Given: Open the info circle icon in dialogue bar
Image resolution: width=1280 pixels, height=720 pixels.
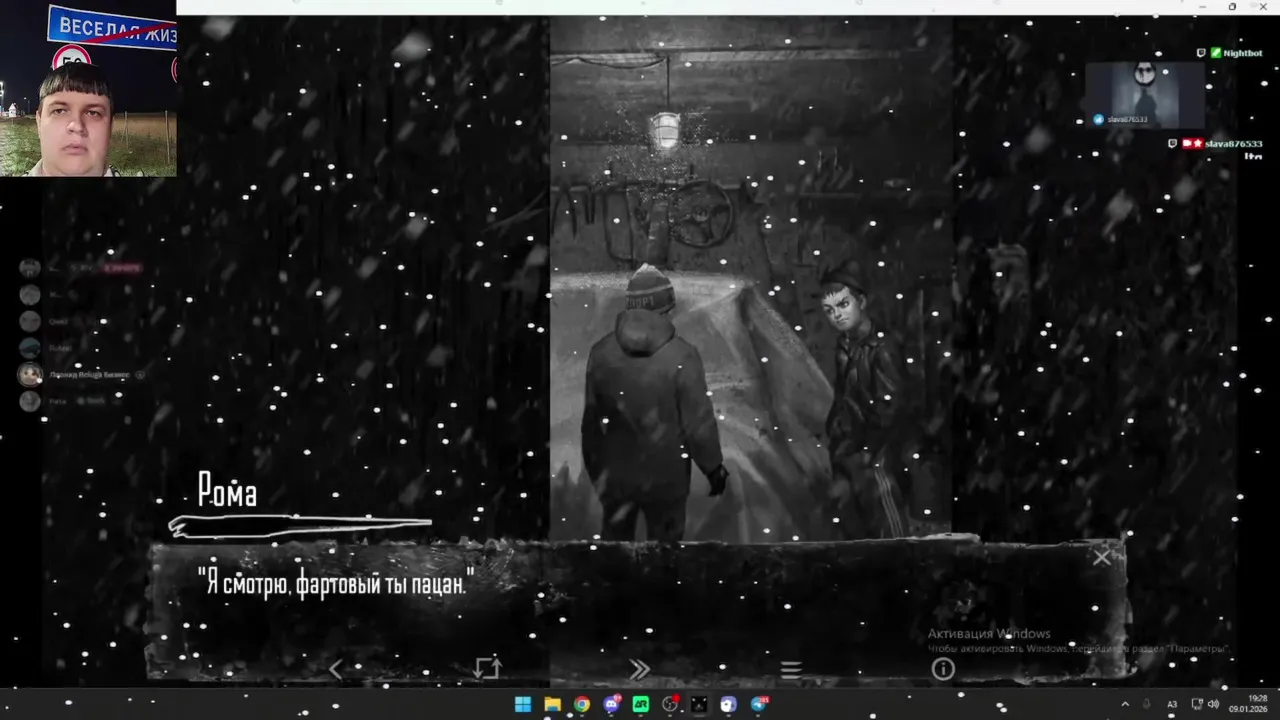Looking at the screenshot, I should point(943,669).
